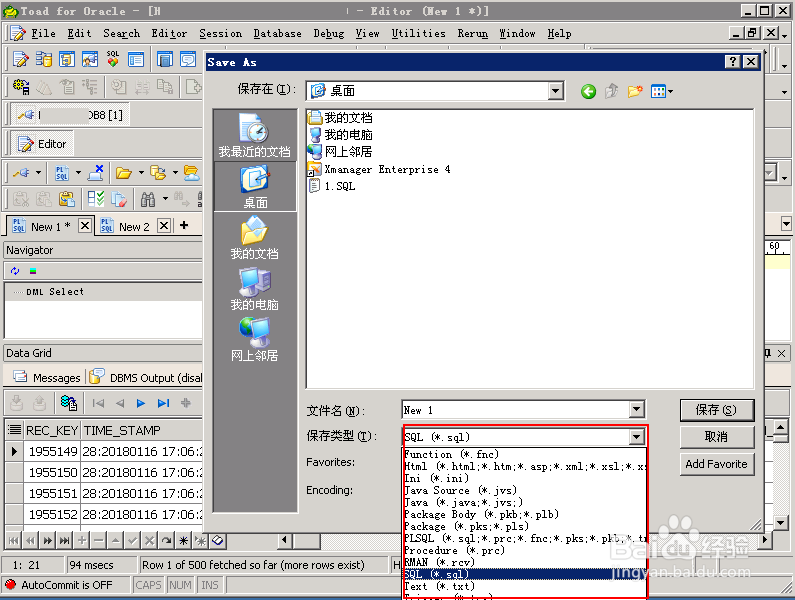Screen dimensions: 795x600
Task: Click the Back green arrow in Save As
Action: (588, 91)
